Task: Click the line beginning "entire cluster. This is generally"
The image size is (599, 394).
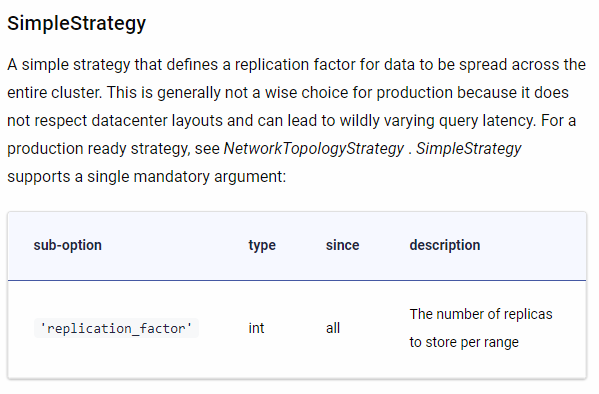Action: 288,93
